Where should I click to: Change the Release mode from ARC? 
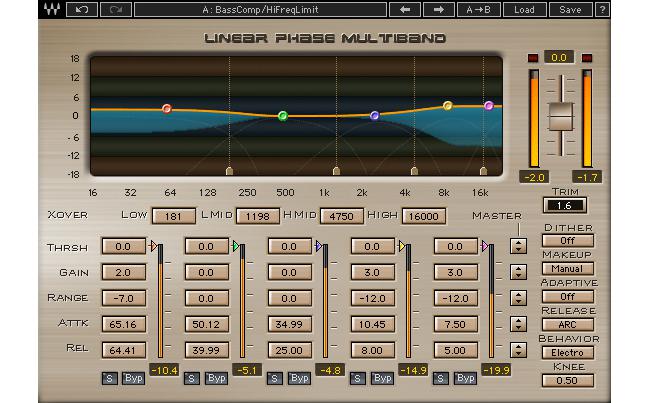(568, 325)
